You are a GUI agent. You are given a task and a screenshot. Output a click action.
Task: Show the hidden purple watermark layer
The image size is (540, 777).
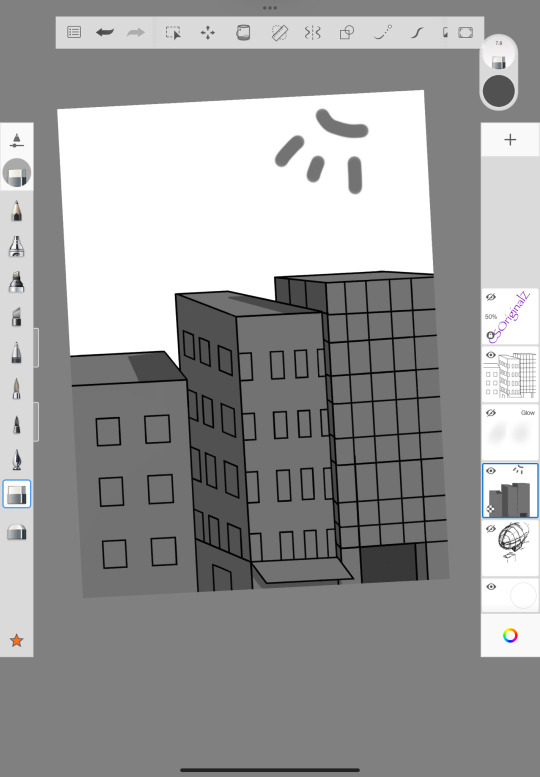(491, 297)
